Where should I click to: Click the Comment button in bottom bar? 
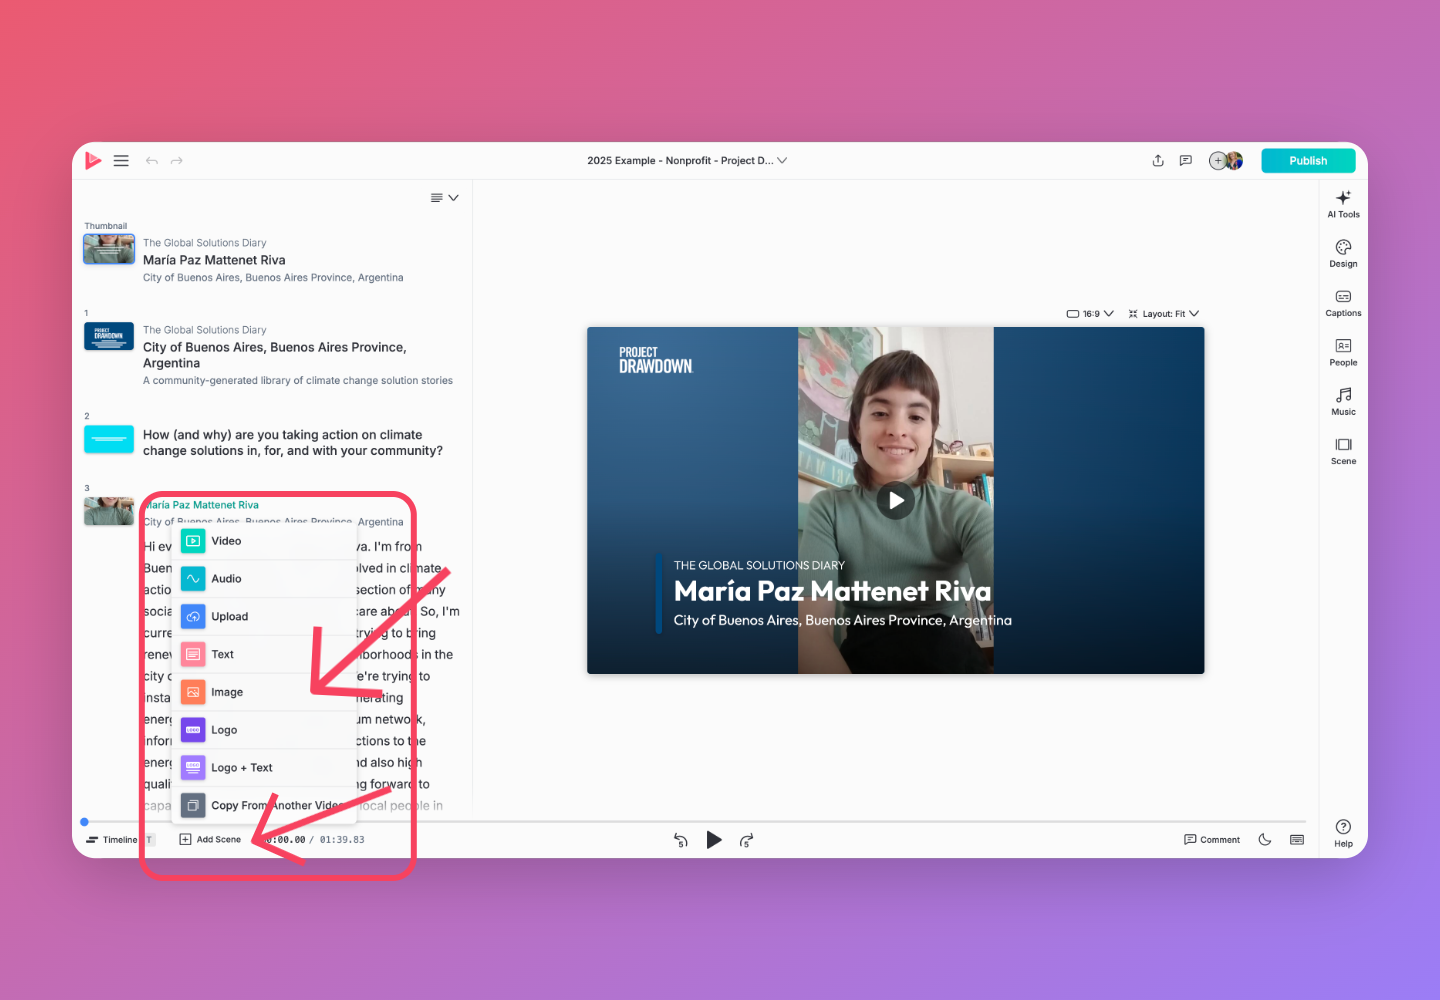click(x=1212, y=840)
